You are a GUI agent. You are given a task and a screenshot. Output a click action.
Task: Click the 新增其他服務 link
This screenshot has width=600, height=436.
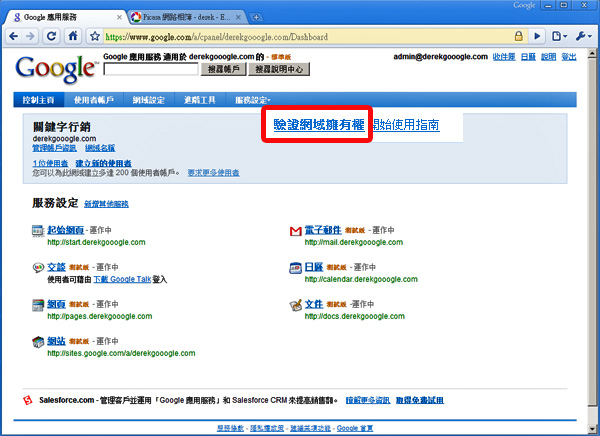(106, 204)
